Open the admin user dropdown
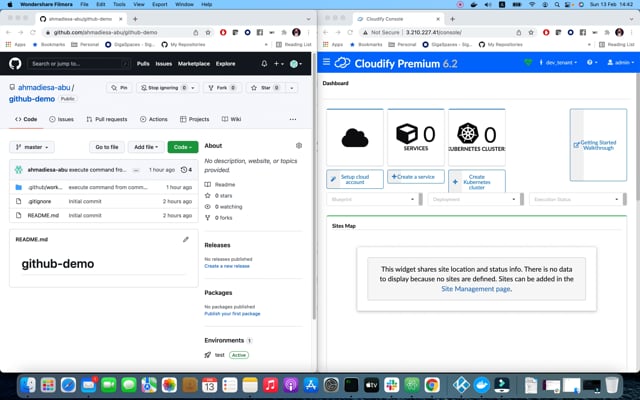 [621, 62]
